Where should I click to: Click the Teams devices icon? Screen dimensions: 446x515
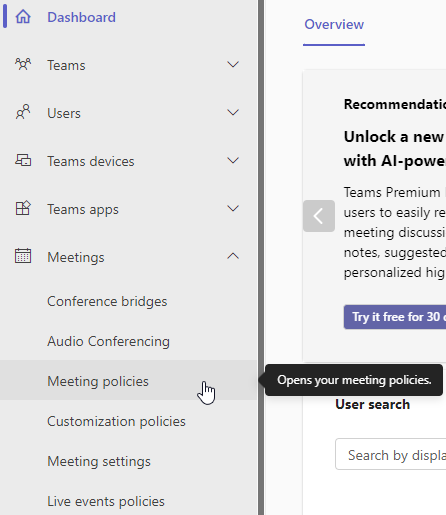(x=23, y=160)
